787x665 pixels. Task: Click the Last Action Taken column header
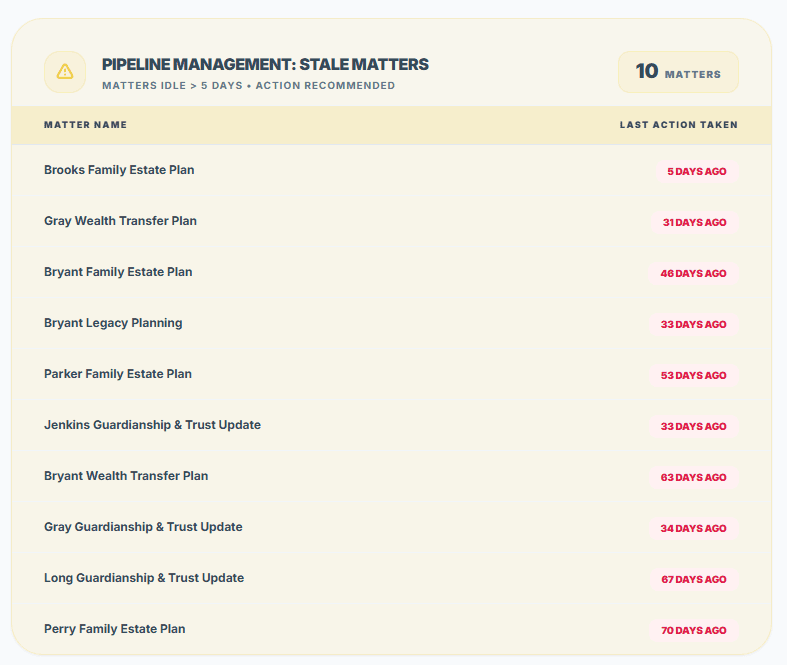click(679, 125)
